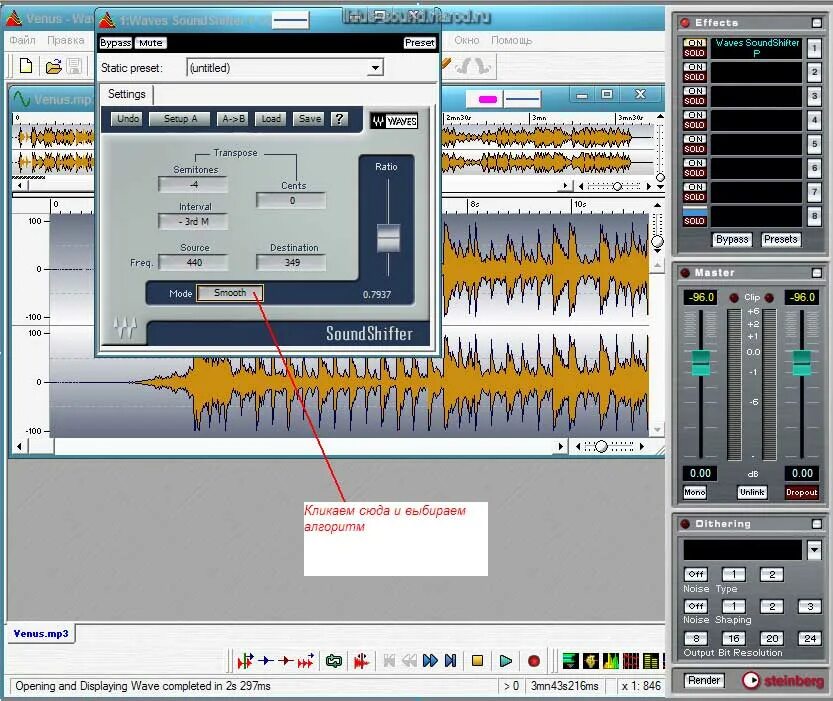Open Presets in Effects panel

780,240
